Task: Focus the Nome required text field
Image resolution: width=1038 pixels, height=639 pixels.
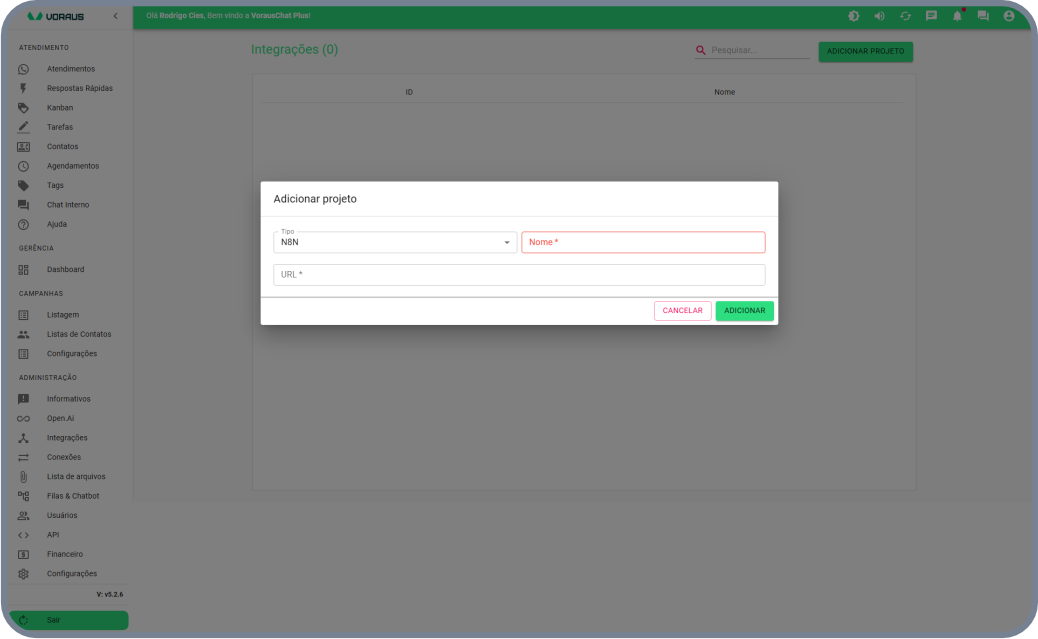Action: pos(643,242)
